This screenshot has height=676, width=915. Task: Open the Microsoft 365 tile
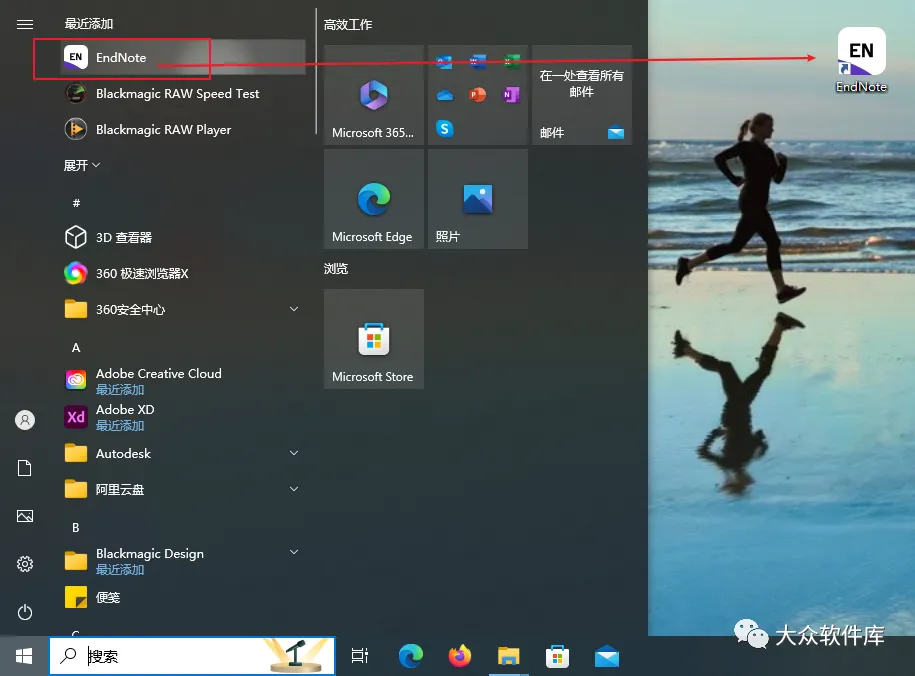373,95
